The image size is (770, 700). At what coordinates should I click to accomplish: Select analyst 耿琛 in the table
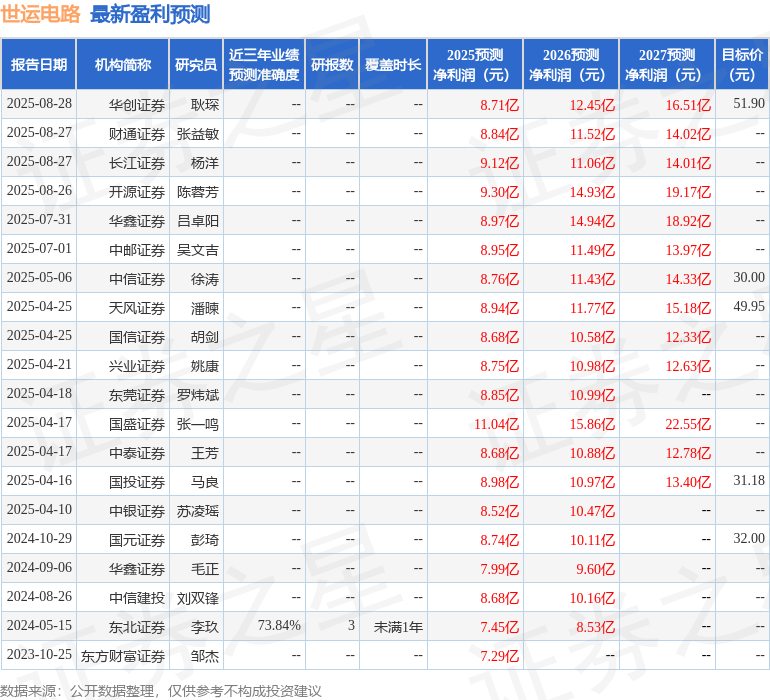coord(204,104)
